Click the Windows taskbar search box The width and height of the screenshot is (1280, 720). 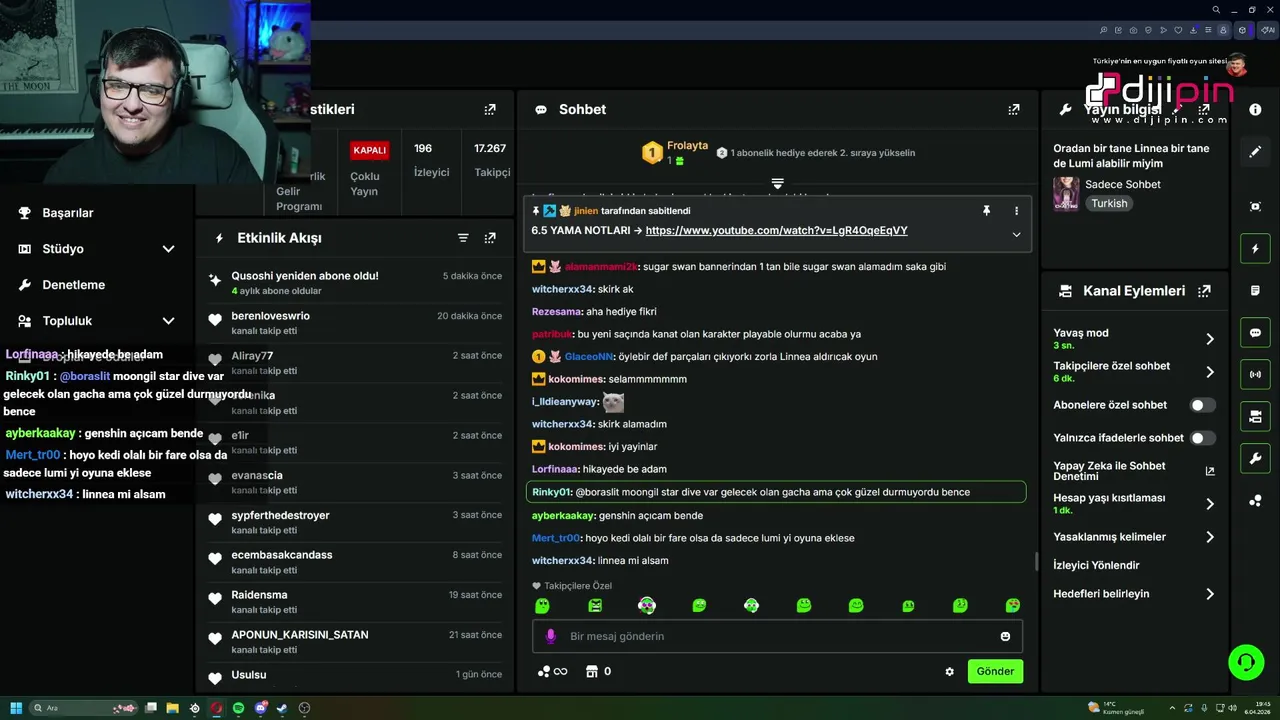pos(85,708)
